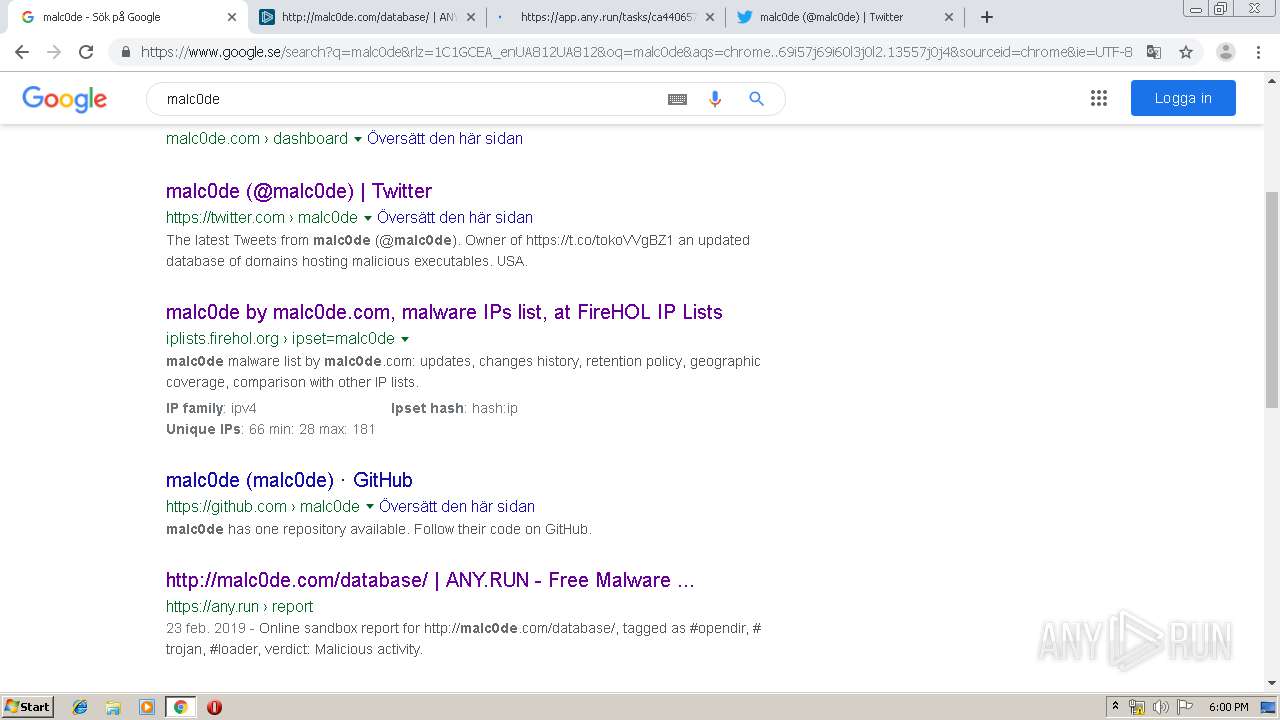Open FireHOL IP Lists malc0de result
Viewport: 1280px width, 720px height.
tap(444, 312)
